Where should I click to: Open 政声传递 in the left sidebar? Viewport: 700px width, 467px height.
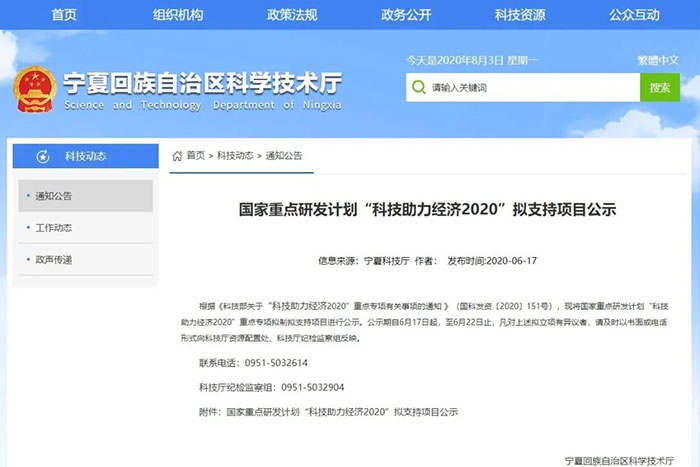tap(54, 260)
